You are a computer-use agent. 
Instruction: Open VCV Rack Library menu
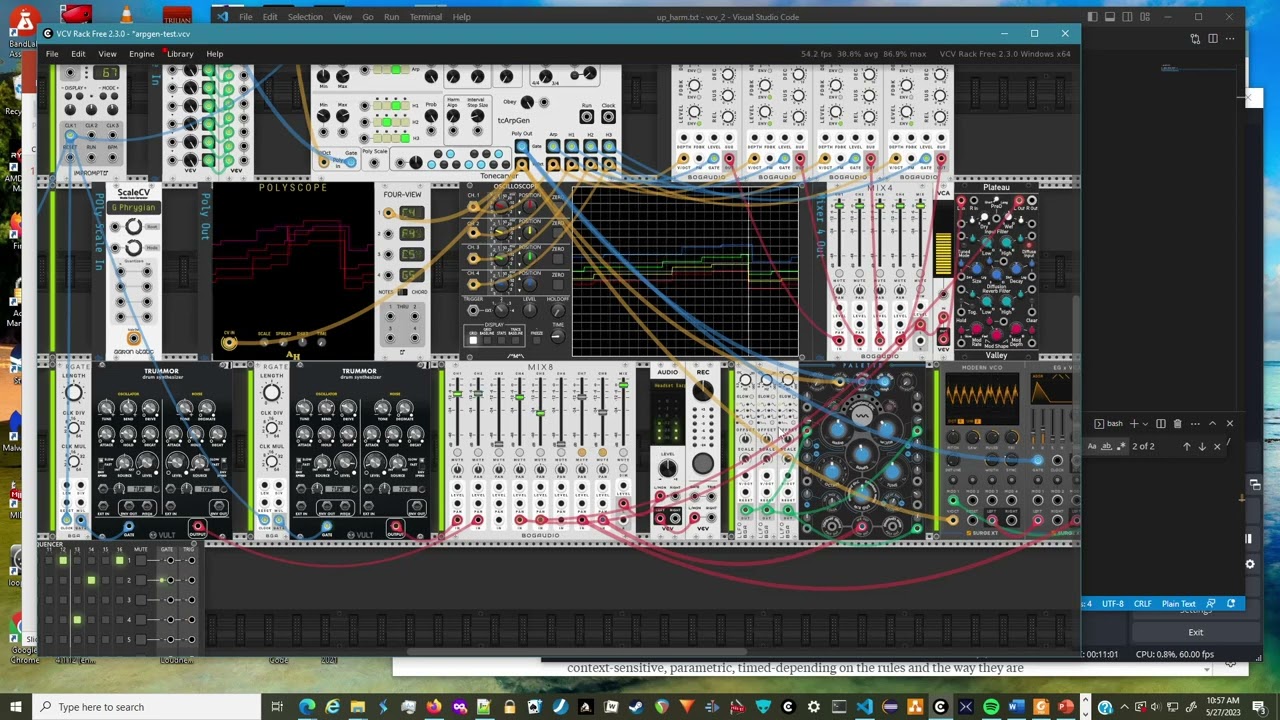(180, 54)
